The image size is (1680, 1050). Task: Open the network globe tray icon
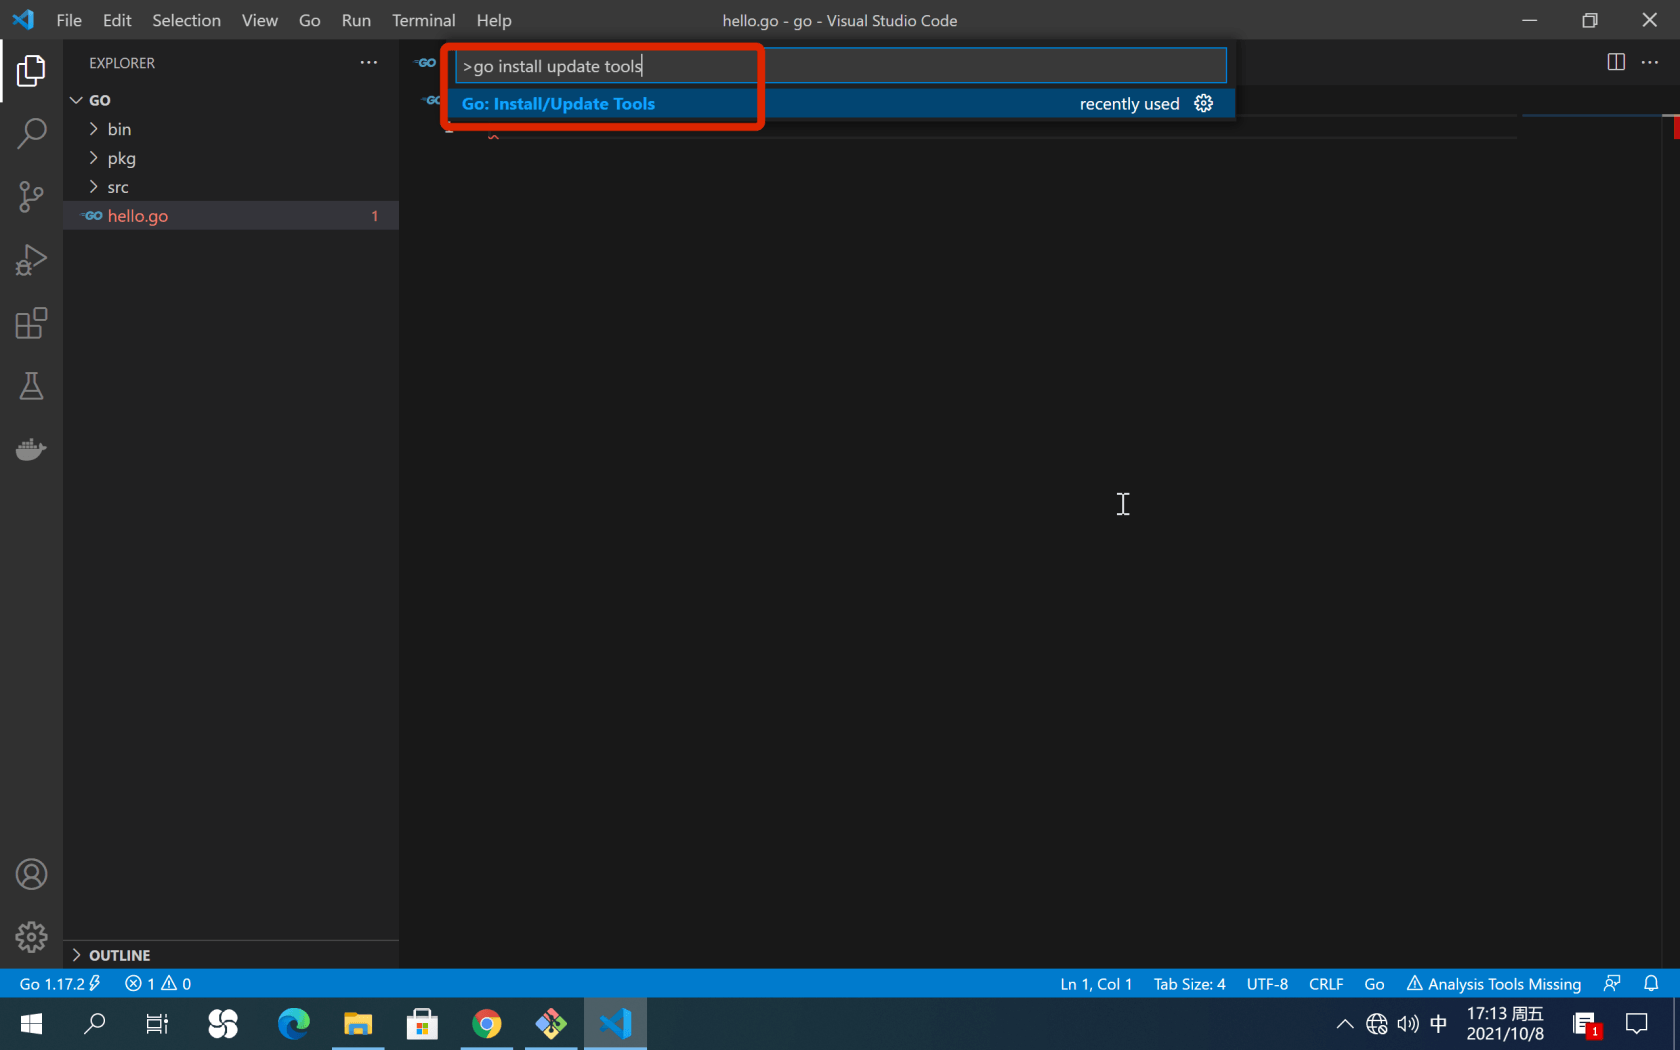[x=1377, y=1024]
